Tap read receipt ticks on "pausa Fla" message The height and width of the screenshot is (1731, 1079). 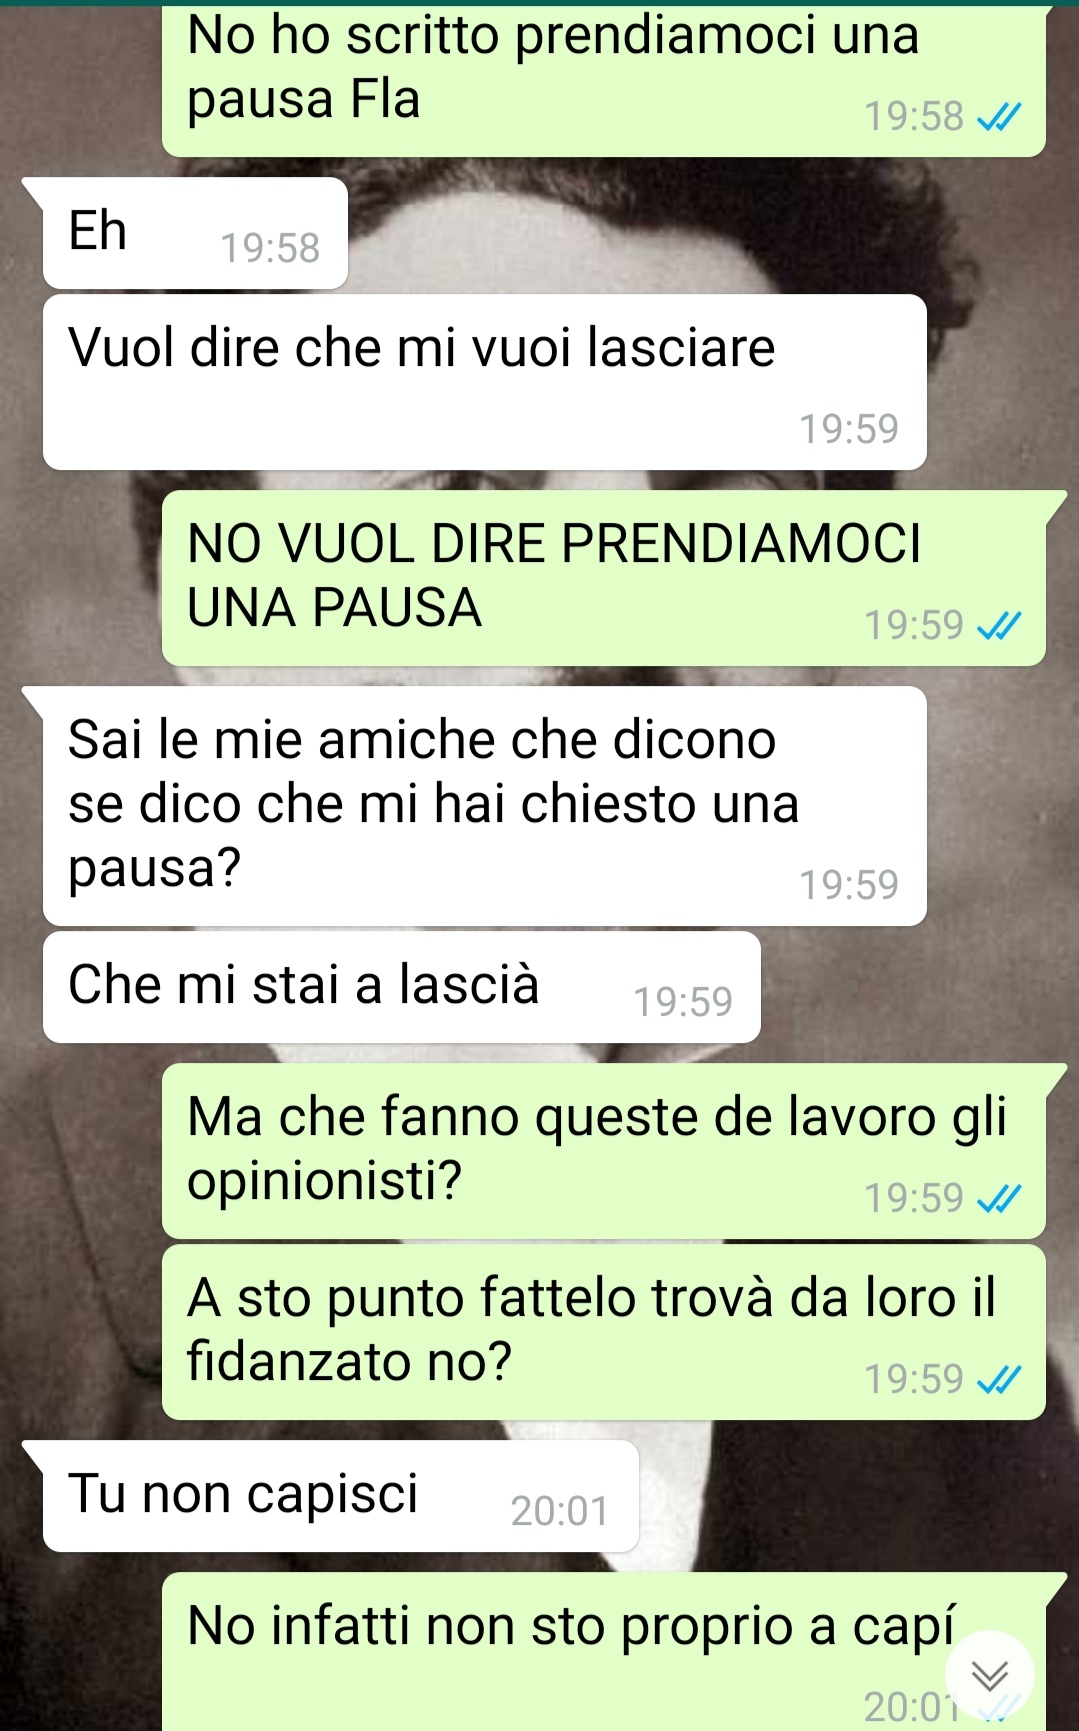(998, 118)
